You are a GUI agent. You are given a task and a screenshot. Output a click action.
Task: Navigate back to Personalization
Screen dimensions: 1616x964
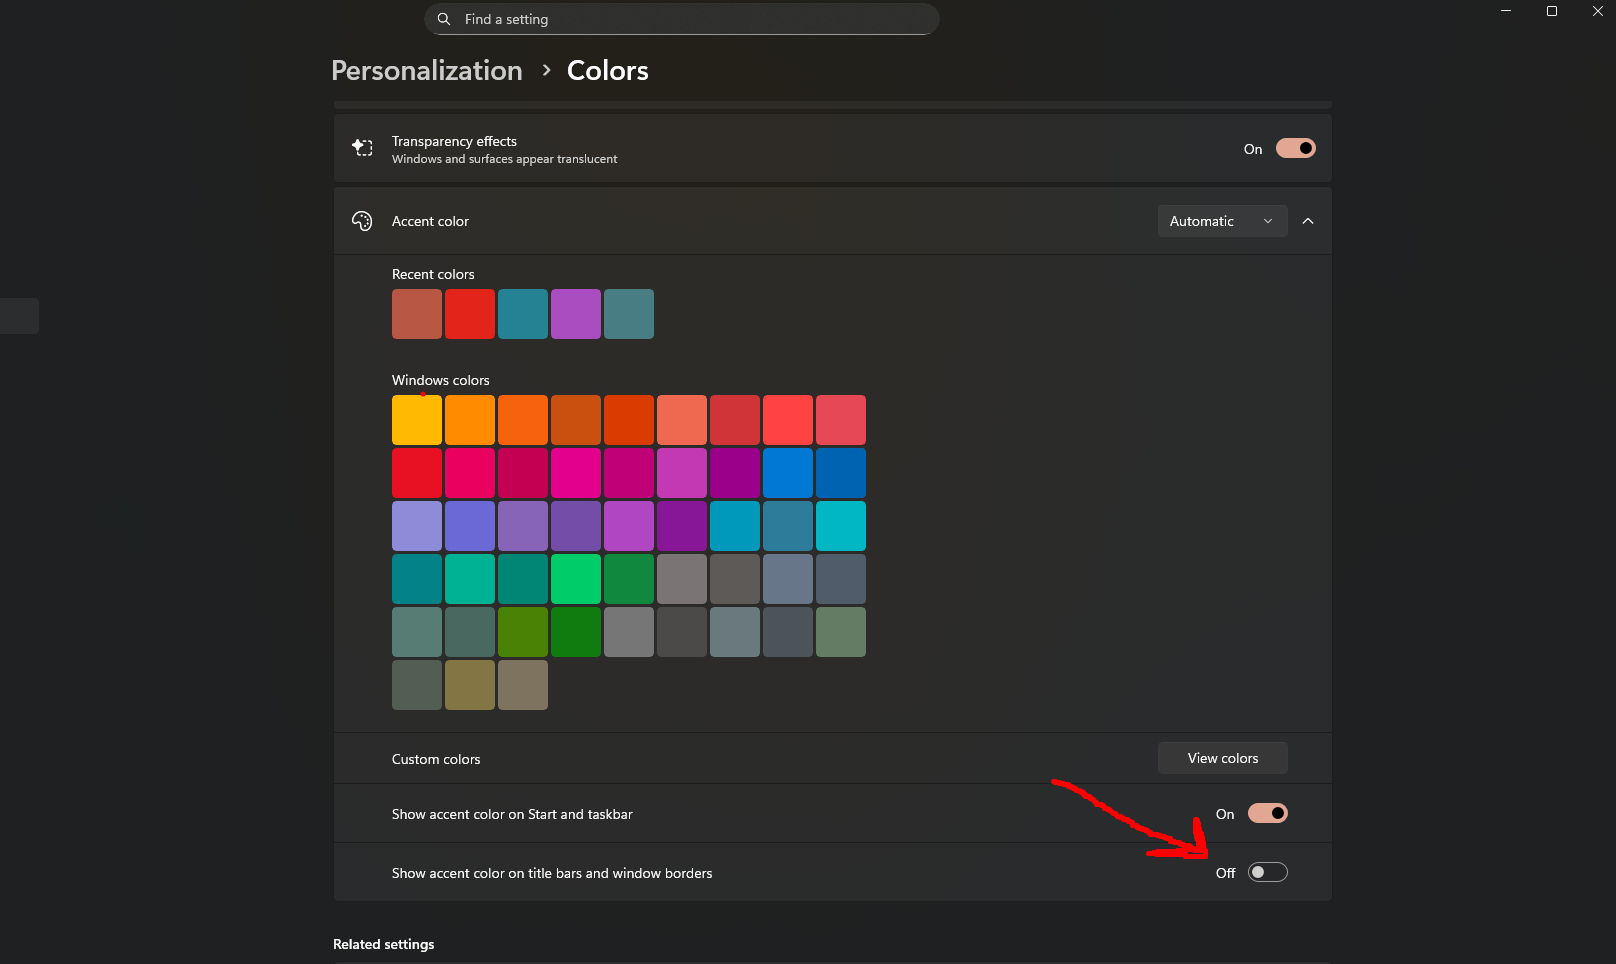427,70
